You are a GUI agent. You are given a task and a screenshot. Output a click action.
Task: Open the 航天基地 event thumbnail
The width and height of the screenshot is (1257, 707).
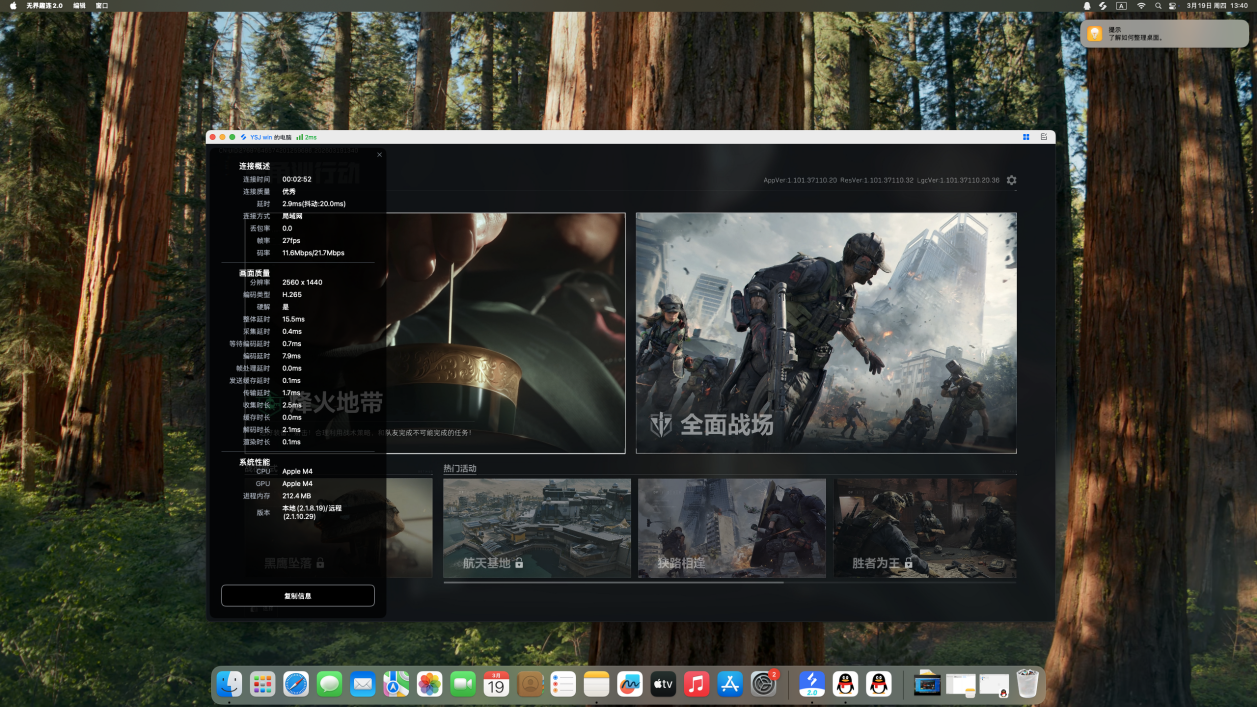(x=537, y=528)
